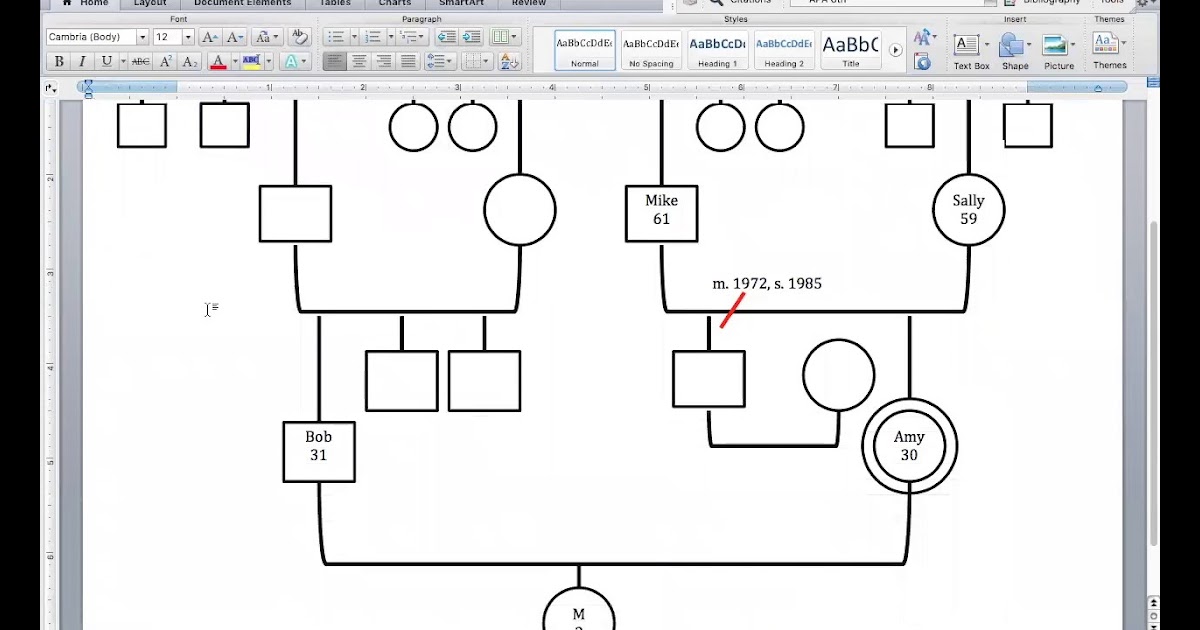This screenshot has width=1200, height=630.
Task: Apply the Normal style
Action: click(x=585, y=50)
